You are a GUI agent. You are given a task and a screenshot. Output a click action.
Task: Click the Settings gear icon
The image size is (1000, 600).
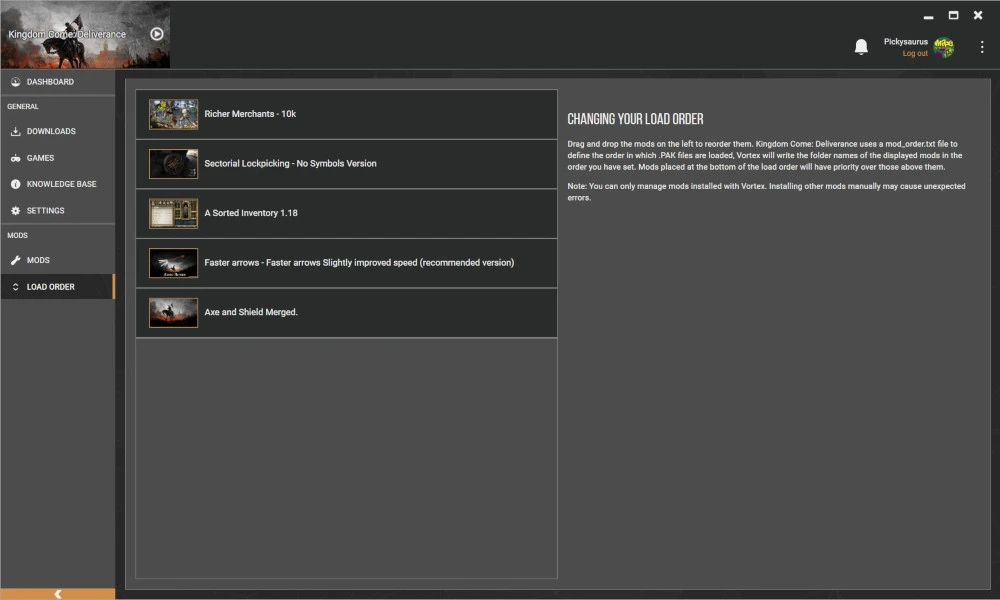point(15,210)
